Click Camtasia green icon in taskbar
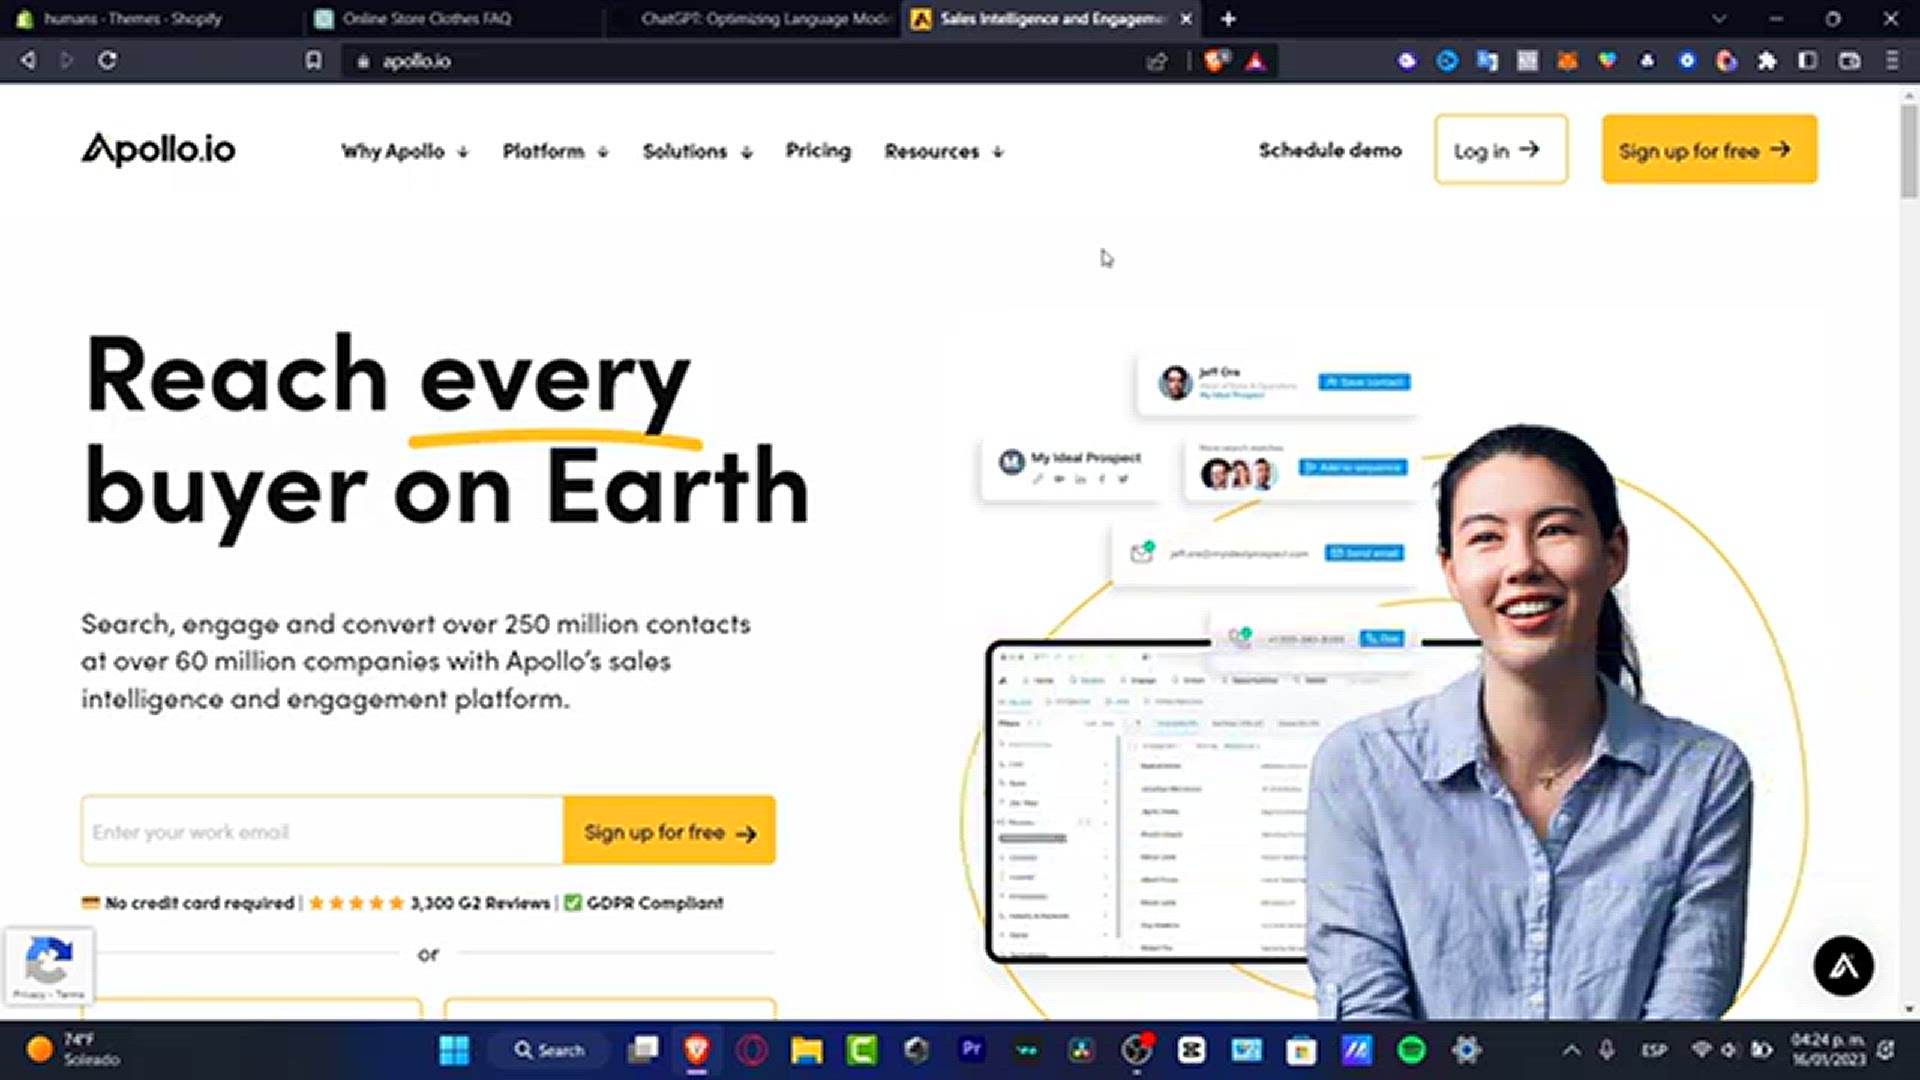Image resolution: width=1920 pixels, height=1080 pixels. [862, 1050]
